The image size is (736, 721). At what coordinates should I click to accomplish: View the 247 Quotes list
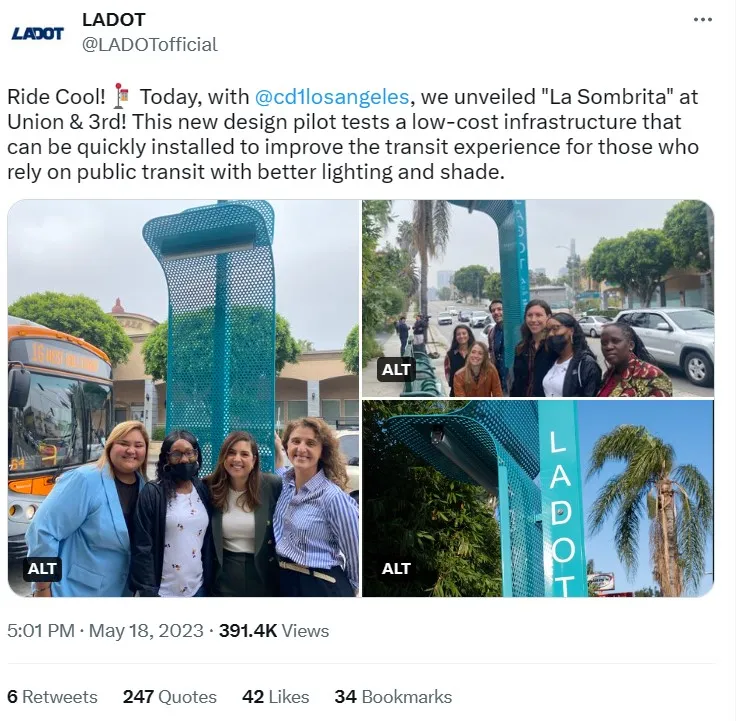pos(169,697)
